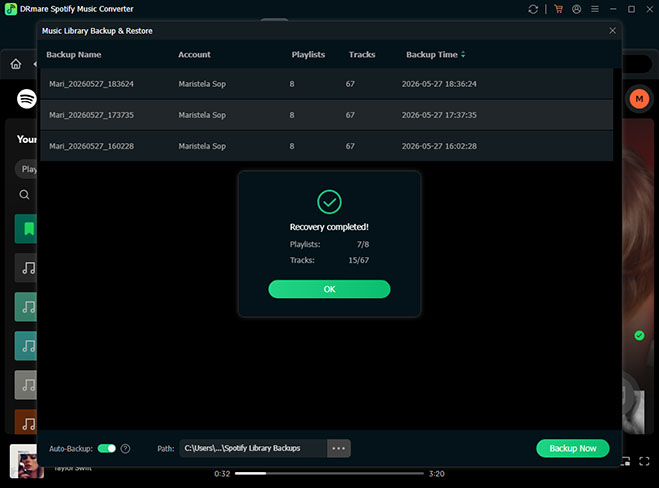This screenshot has width=659, height=488.
Task: Click backup time 2026-05-27 16:02:28
Action: tap(439, 146)
